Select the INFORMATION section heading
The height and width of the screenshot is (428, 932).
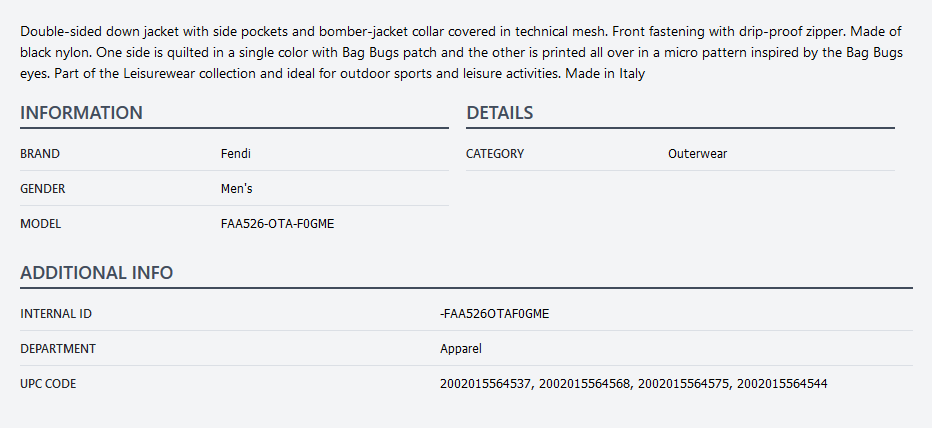pyautogui.click(x=81, y=113)
